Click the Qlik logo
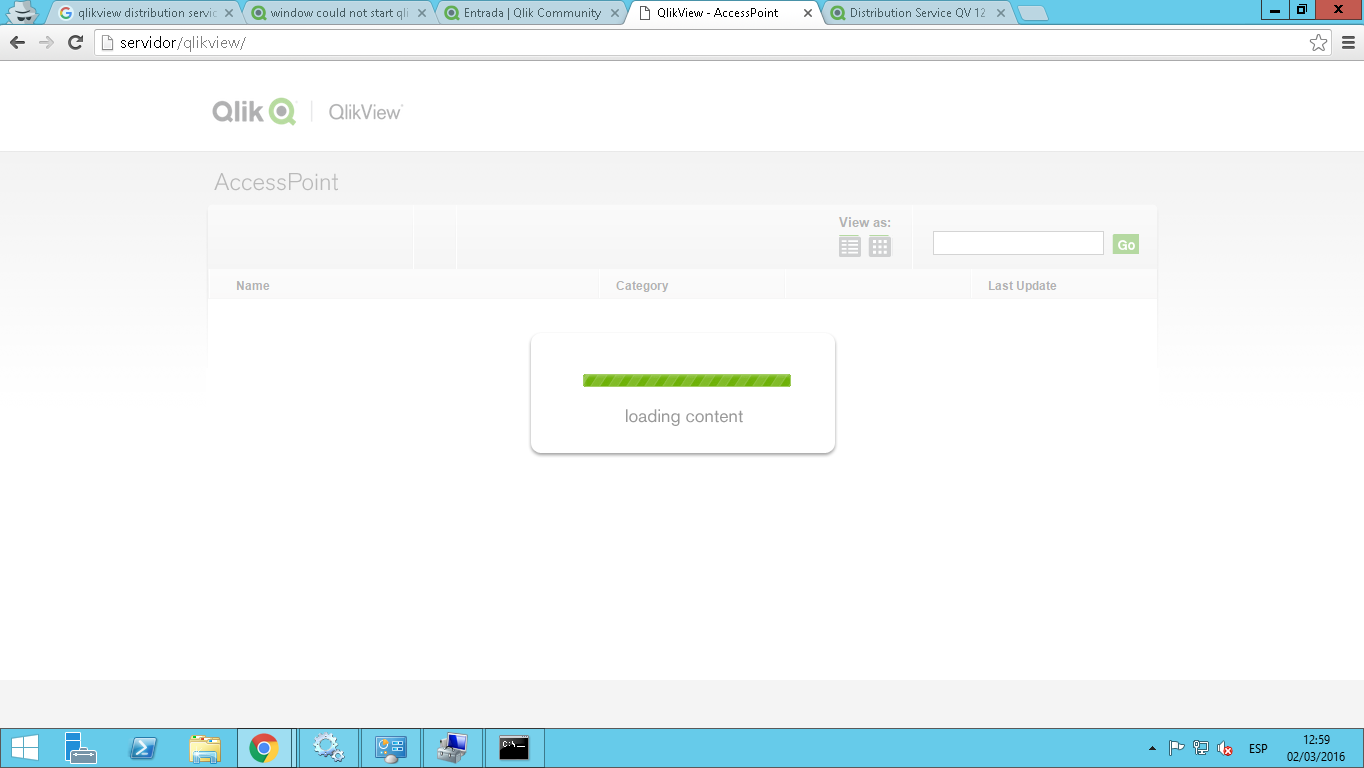1364x768 pixels. (x=254, y=111)
